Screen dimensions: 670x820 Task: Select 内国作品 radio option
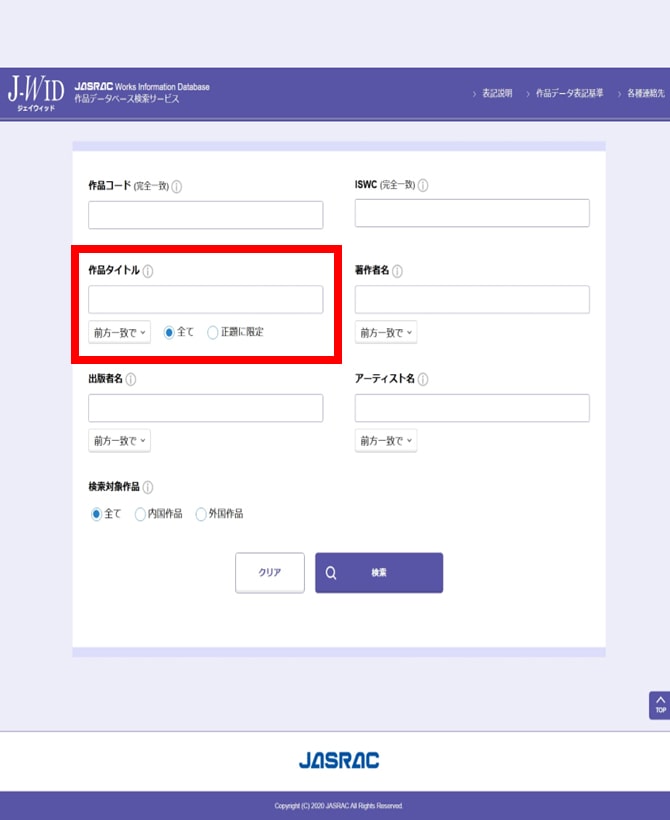(x=140, y=514)
